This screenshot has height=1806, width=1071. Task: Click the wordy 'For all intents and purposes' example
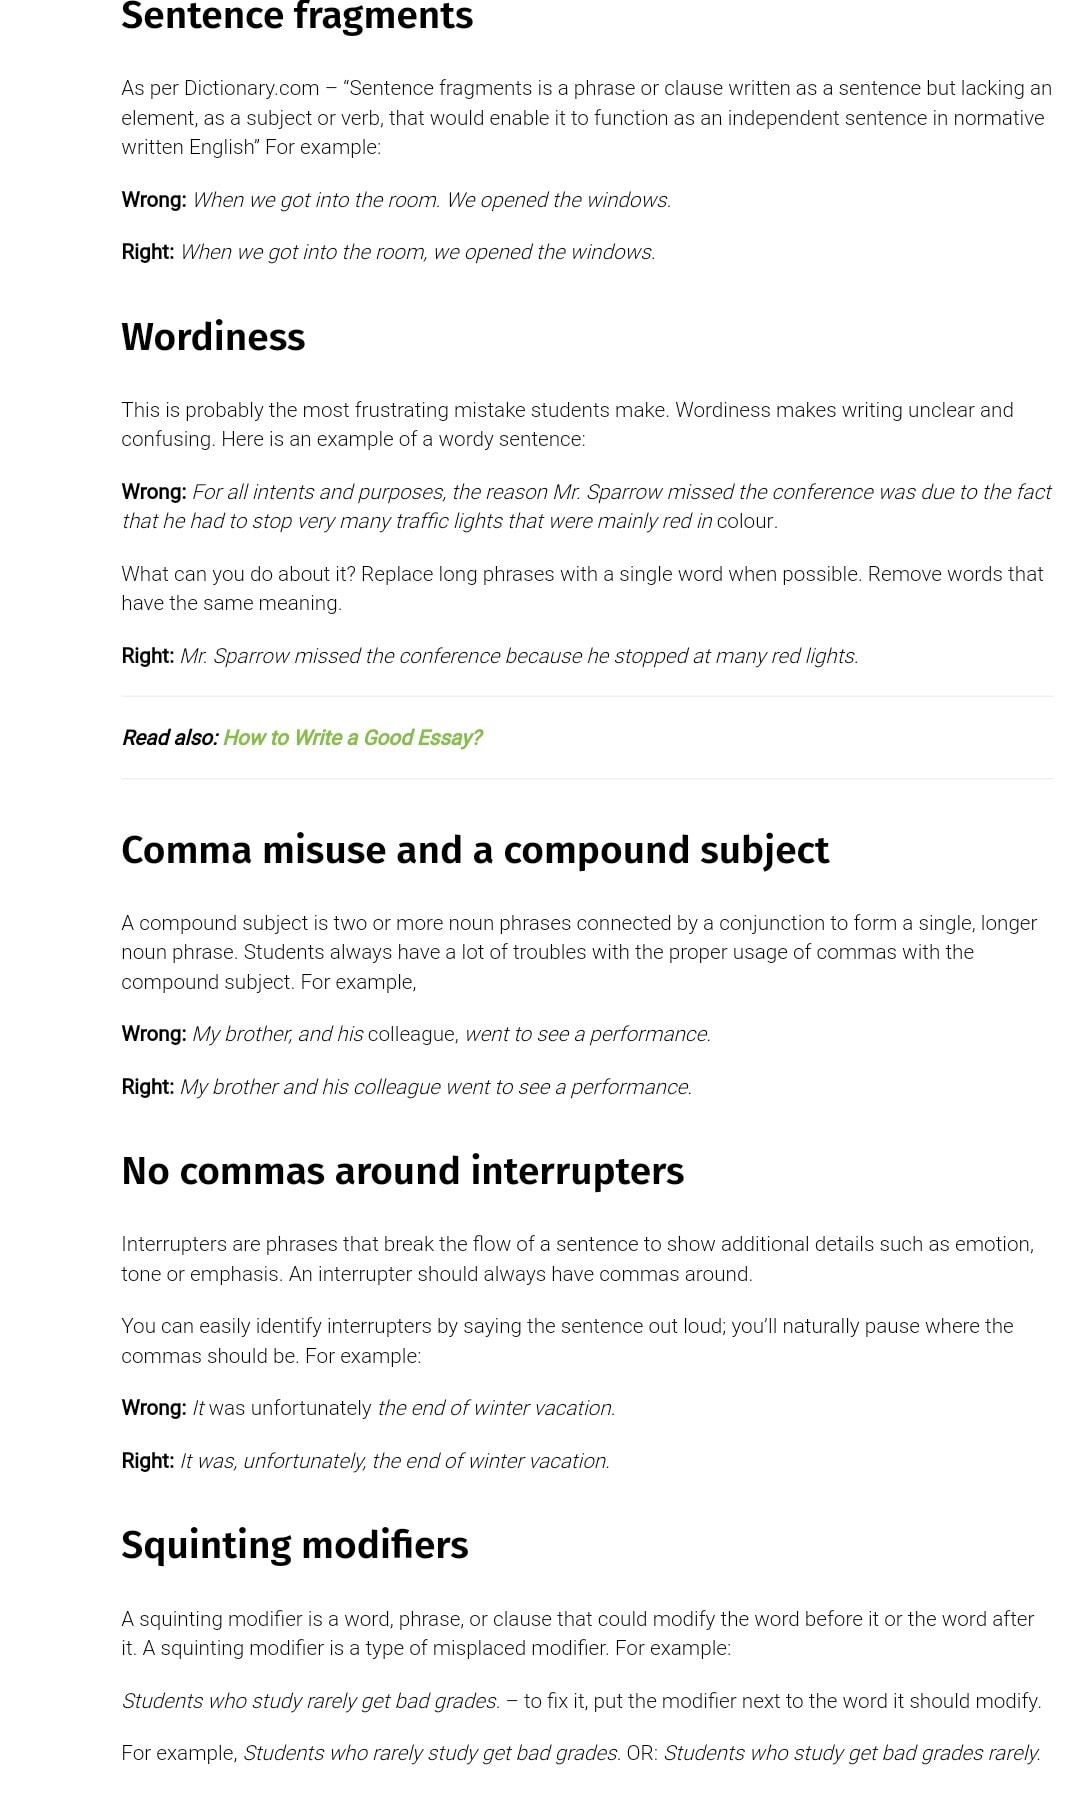click(x=586, y=506)
